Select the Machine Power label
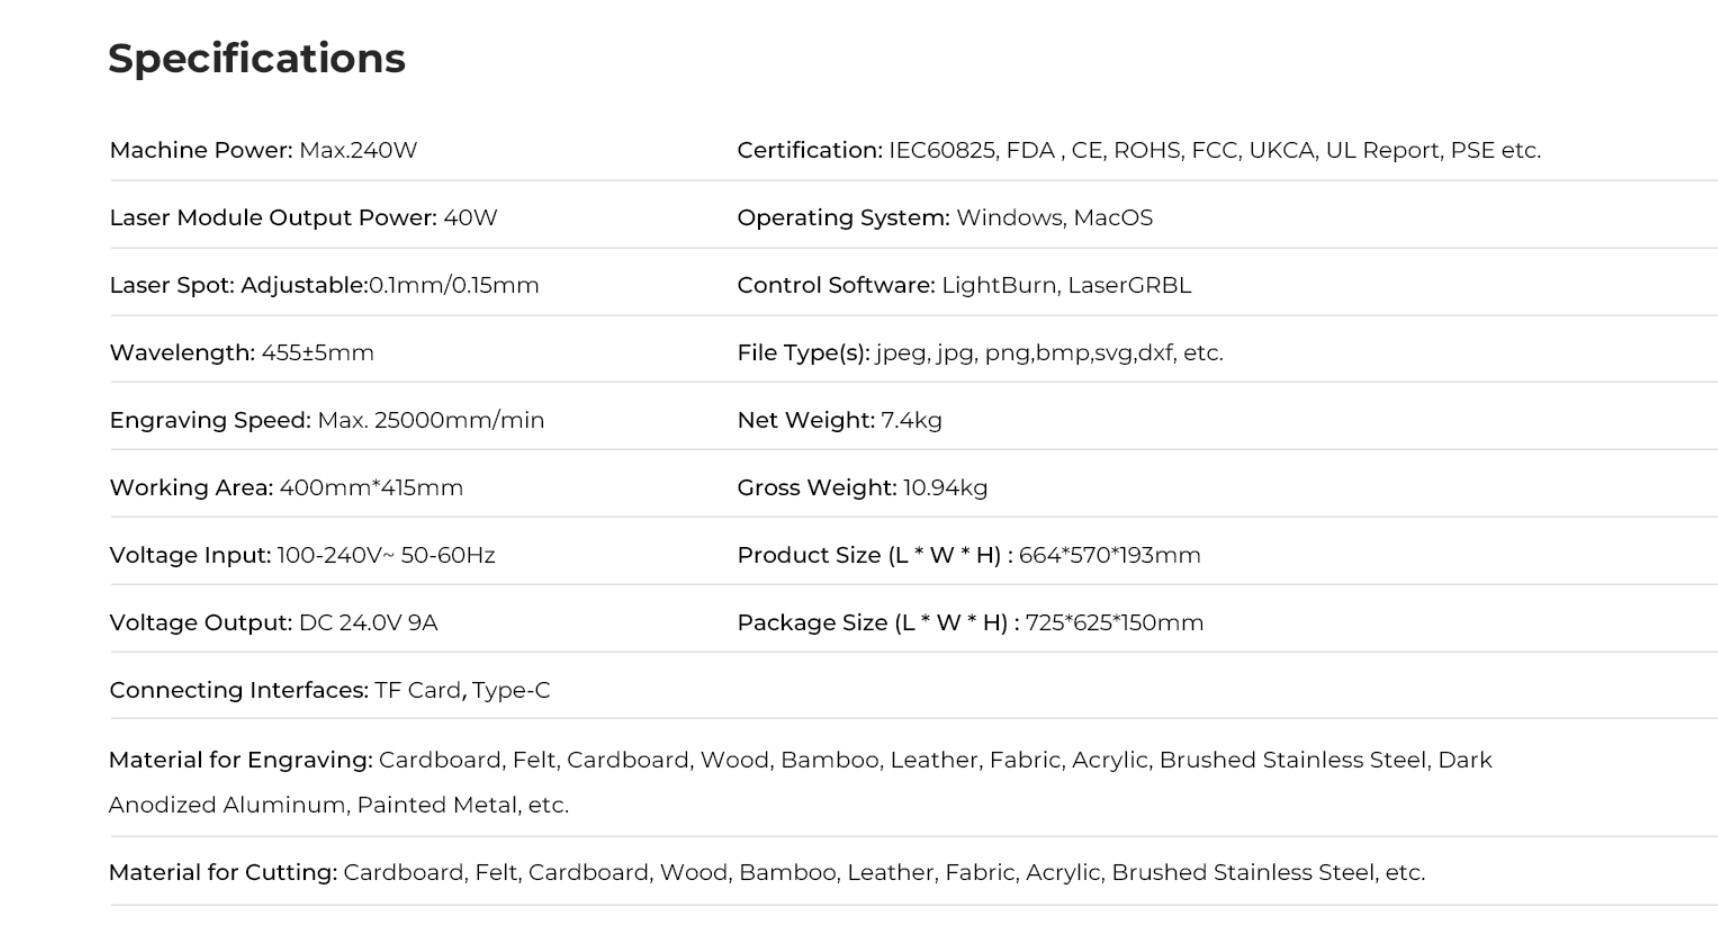 pyautogui.click(x=201, y=150)
